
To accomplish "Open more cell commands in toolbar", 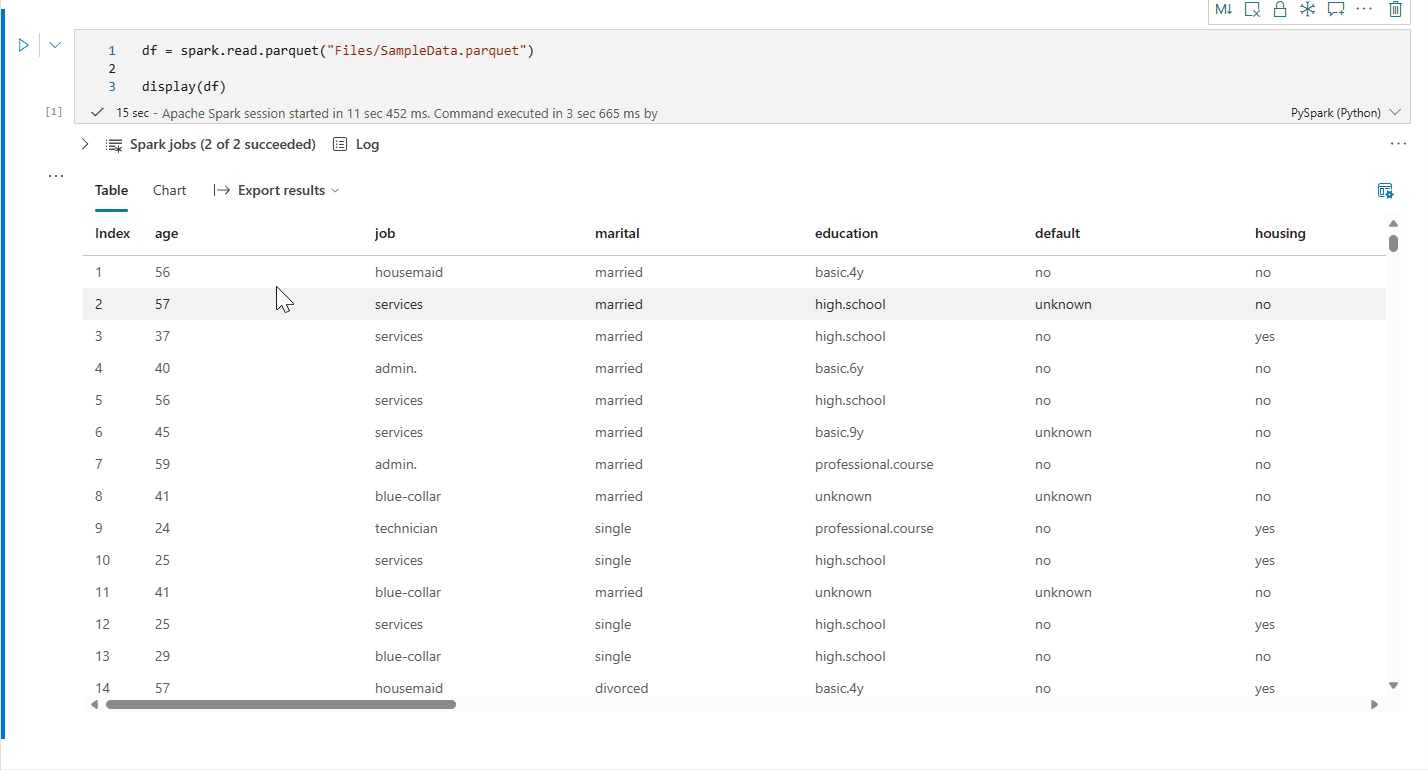I will tap(1364, 9).
